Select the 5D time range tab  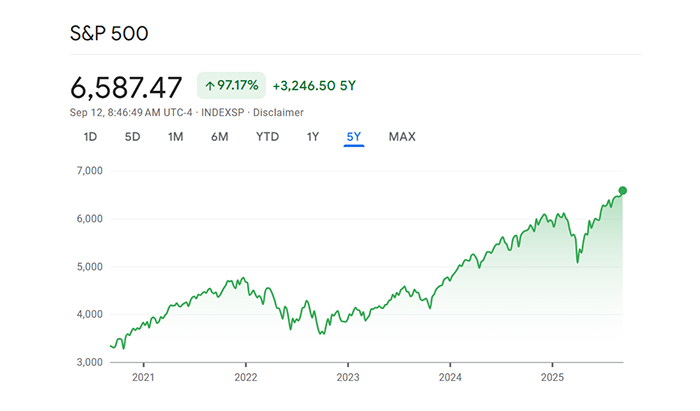(x=133, y=137)
